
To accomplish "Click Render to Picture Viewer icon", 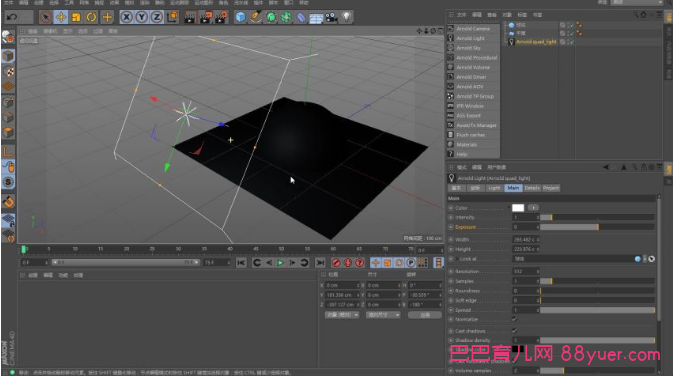I will click(x=205, y=17).
